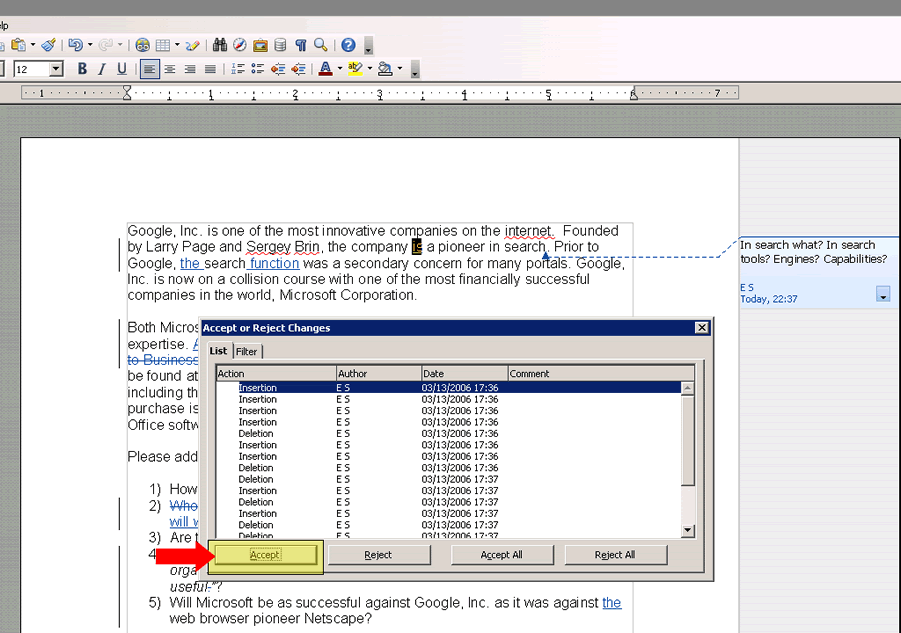Sort changes by Author column header

pos(379,373)
